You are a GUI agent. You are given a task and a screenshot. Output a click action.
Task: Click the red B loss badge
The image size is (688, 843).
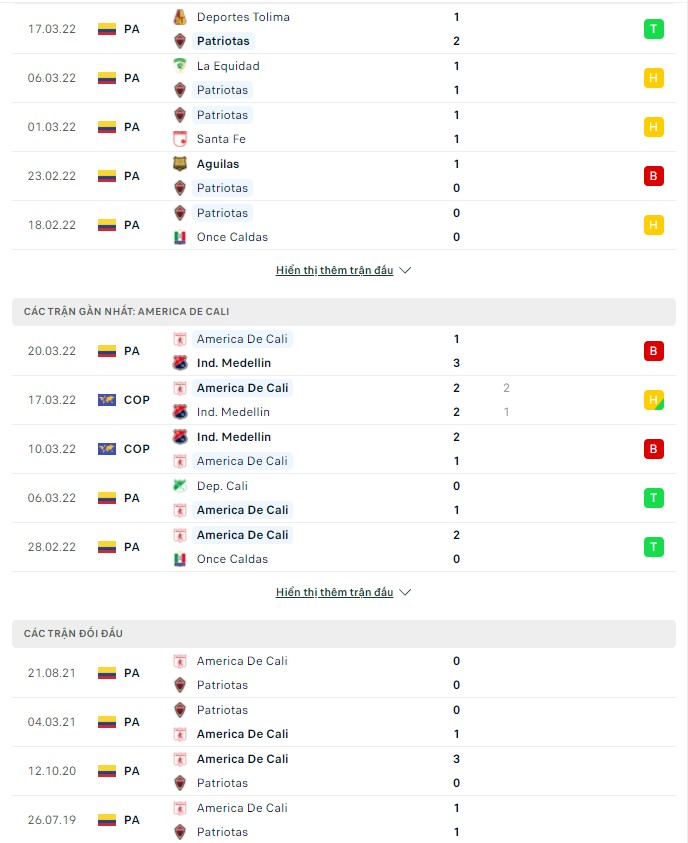pos(654,176)
